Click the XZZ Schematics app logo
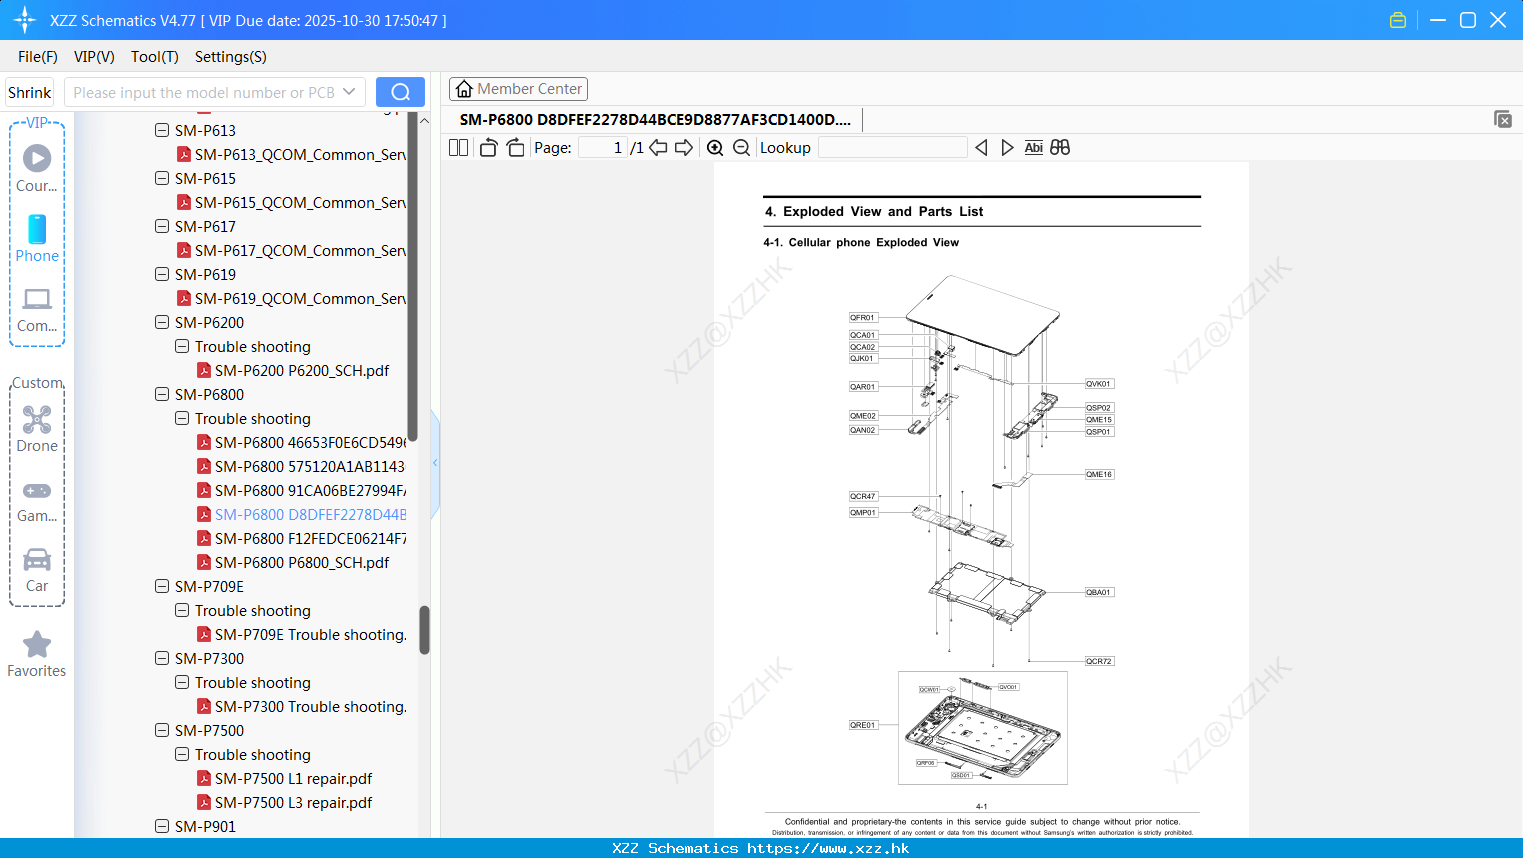 tap(25, 20)
